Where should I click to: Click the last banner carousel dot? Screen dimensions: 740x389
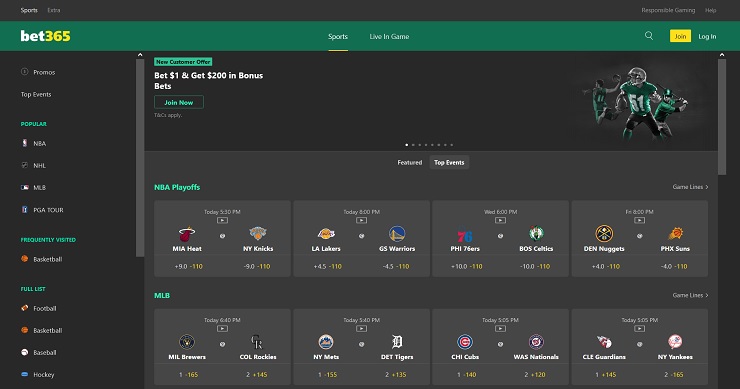pyautogui.click(x=452, y=145)
